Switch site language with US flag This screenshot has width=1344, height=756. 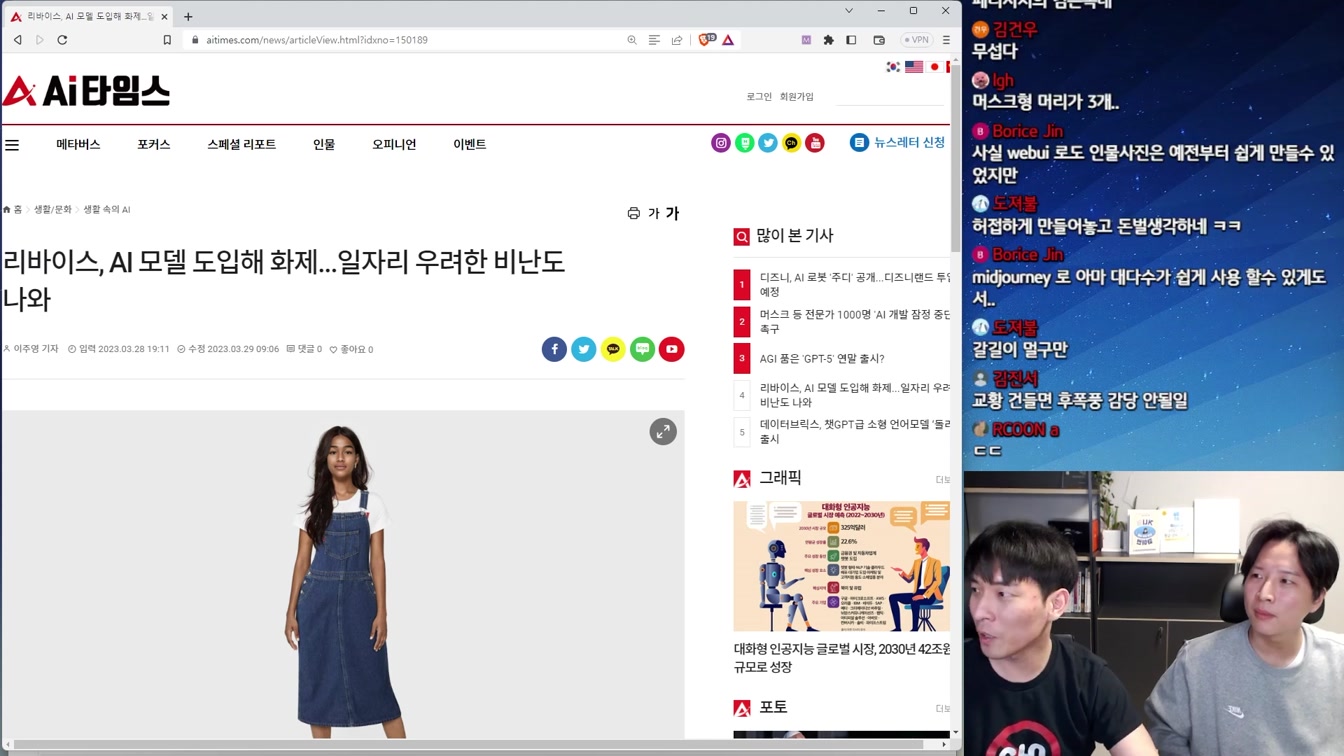tap(914, 67)
